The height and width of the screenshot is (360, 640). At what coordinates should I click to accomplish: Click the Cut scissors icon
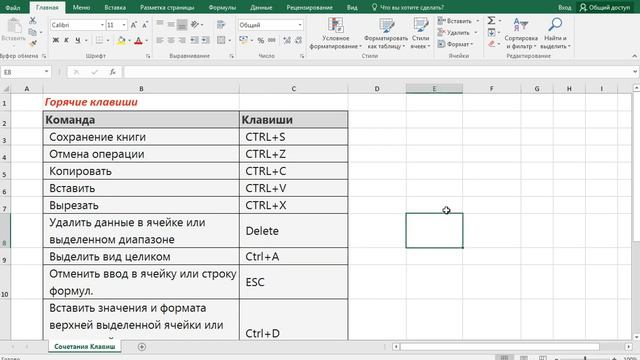point(33,20)
